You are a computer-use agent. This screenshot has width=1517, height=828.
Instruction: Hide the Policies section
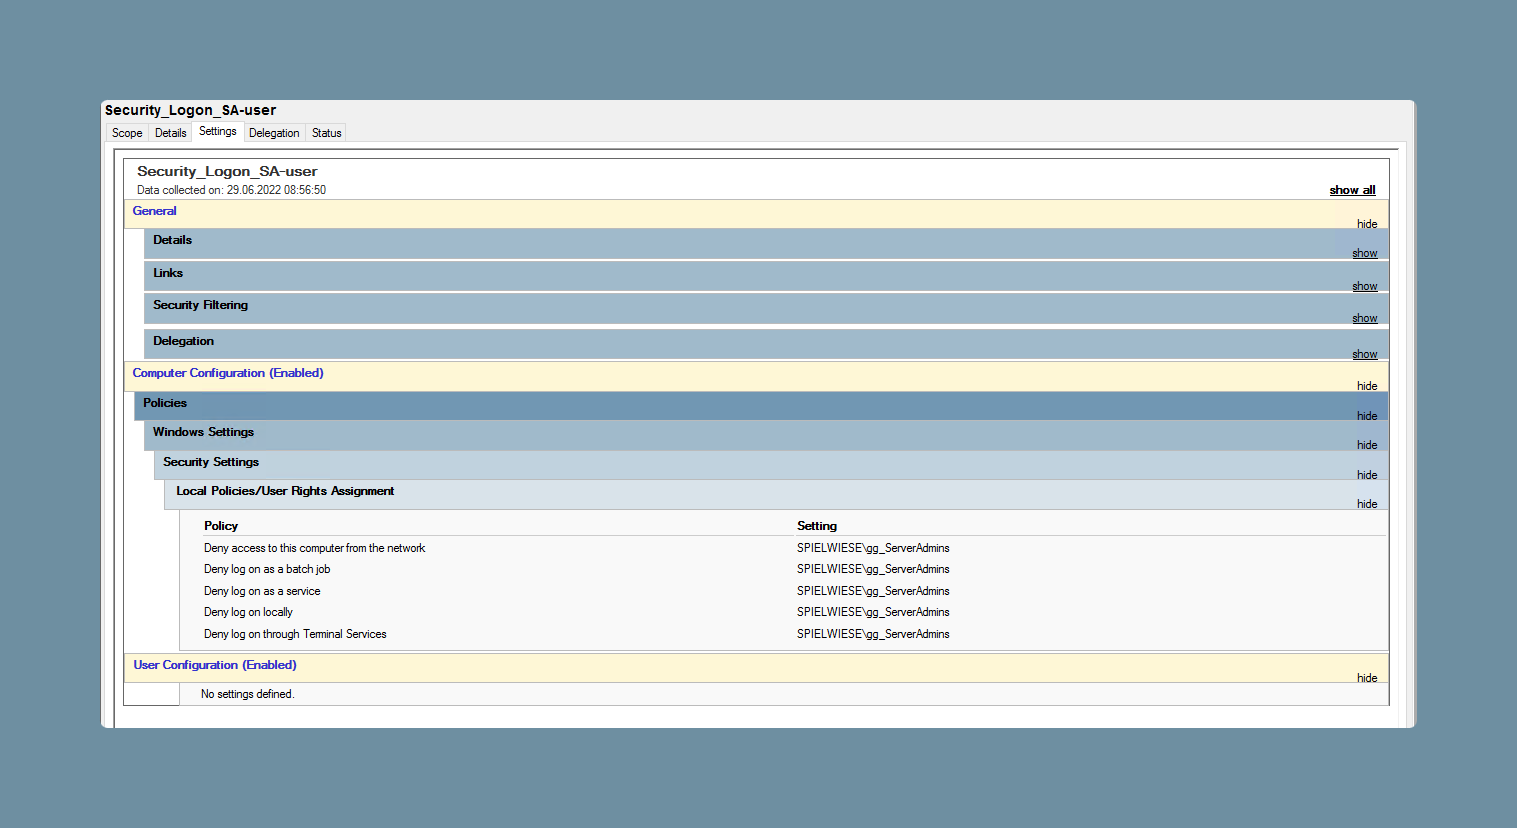pyautogui.click(x=1367, y=416)
